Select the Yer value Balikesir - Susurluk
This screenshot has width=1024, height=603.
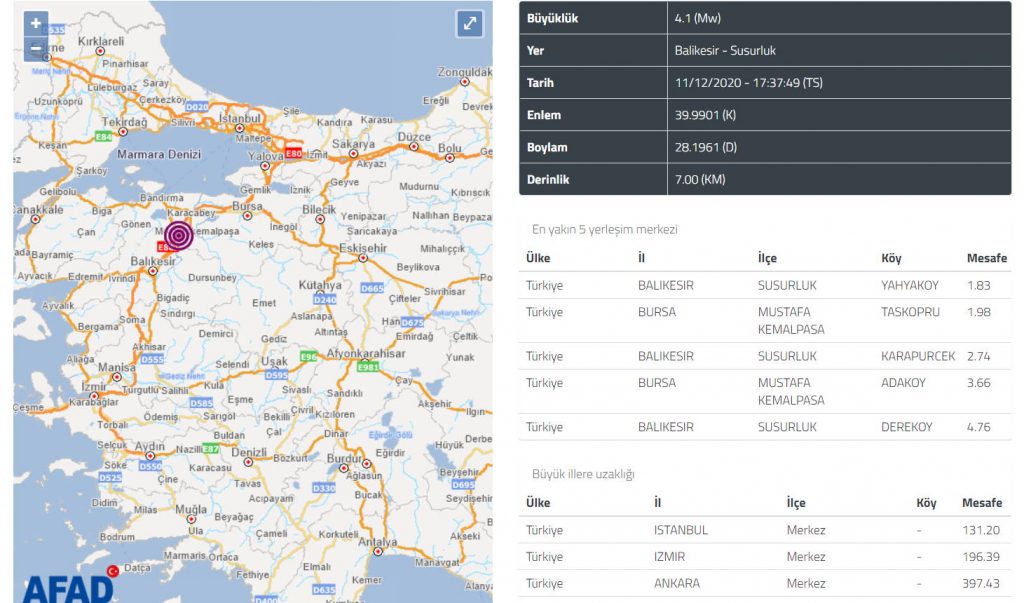[725, 50]
